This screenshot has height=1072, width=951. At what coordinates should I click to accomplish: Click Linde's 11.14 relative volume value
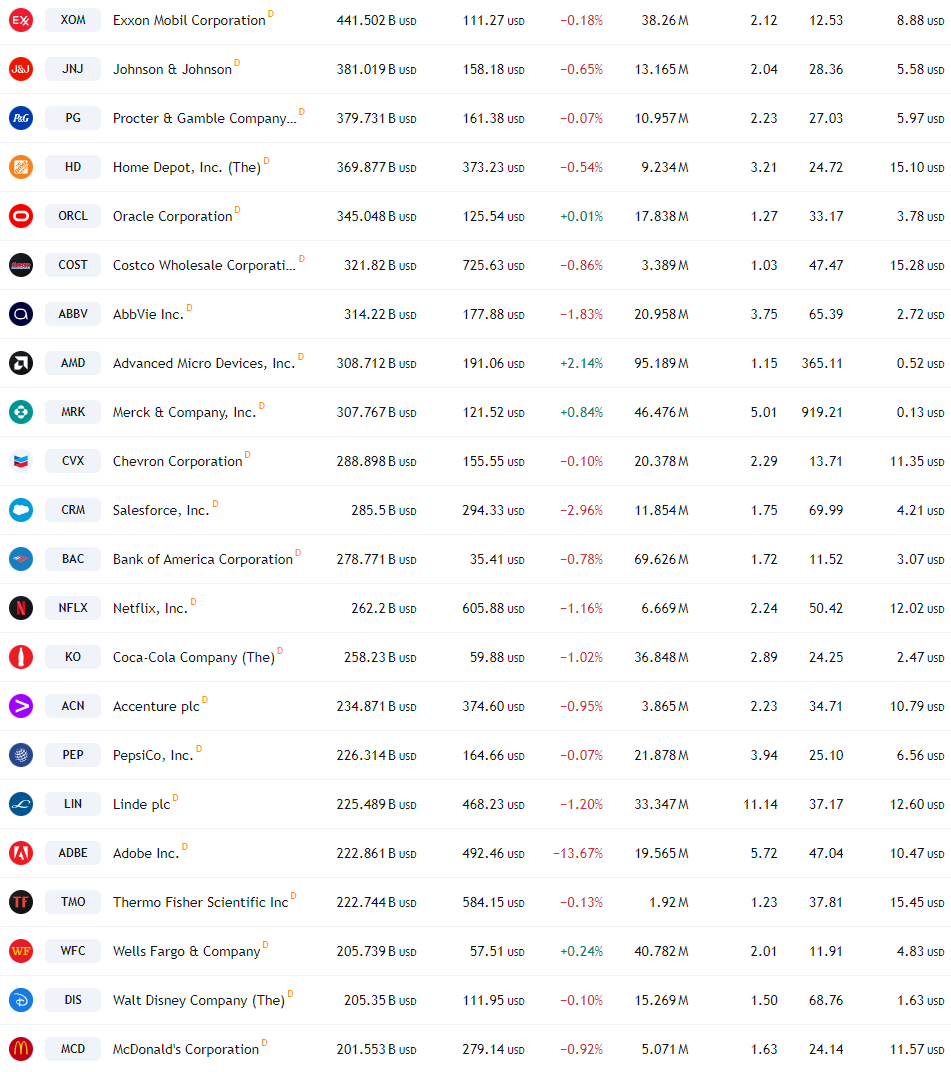coord(760,805)
